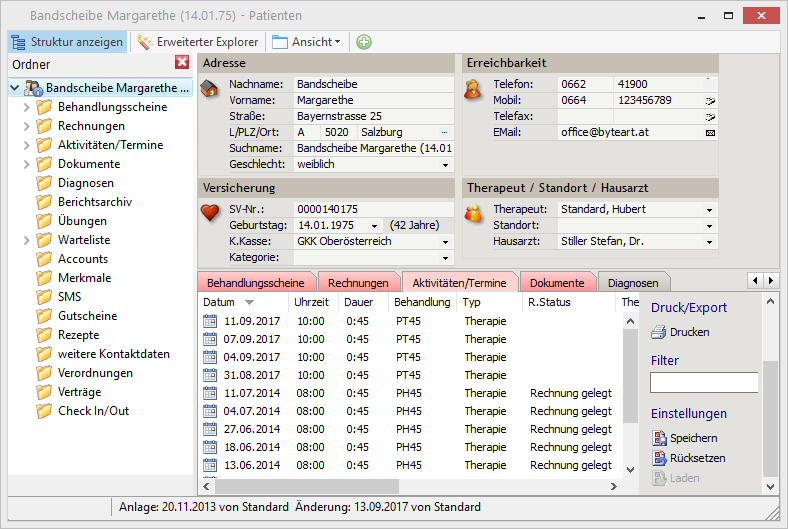Click the red heart icon in Versicherung

point(209,212)
